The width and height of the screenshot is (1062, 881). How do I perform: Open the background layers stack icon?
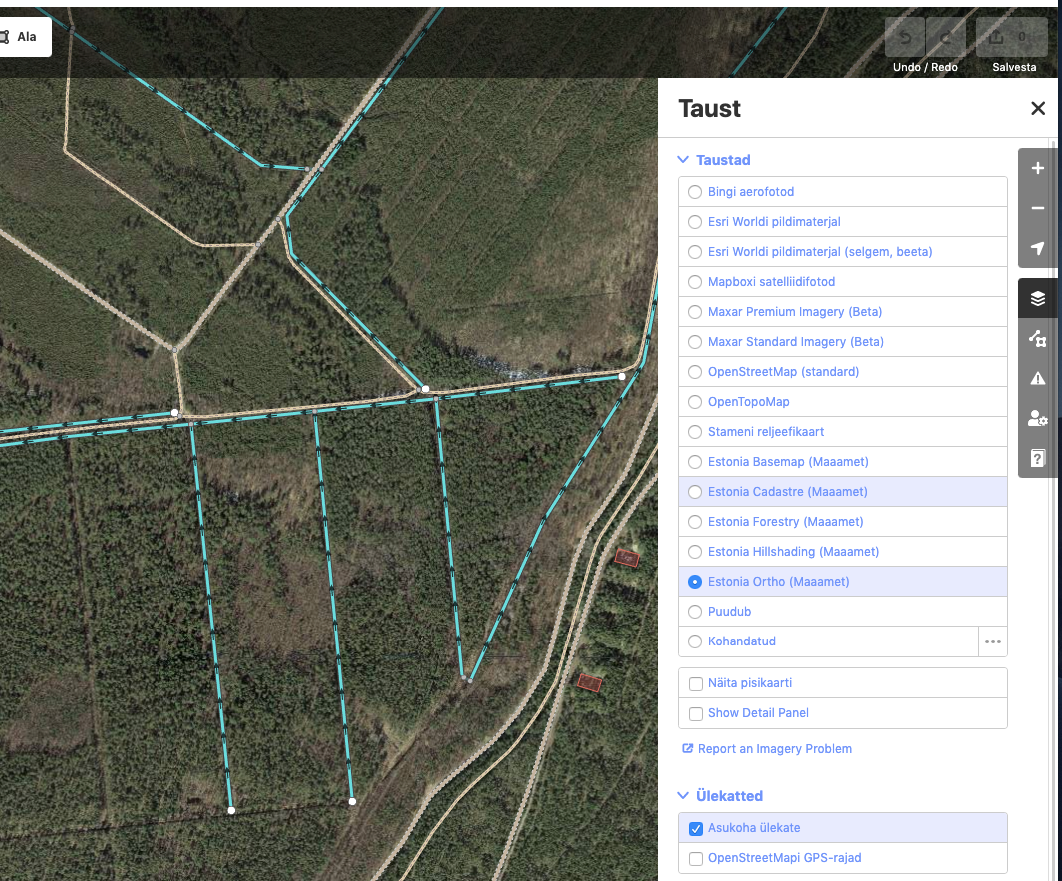(1037, 298)
